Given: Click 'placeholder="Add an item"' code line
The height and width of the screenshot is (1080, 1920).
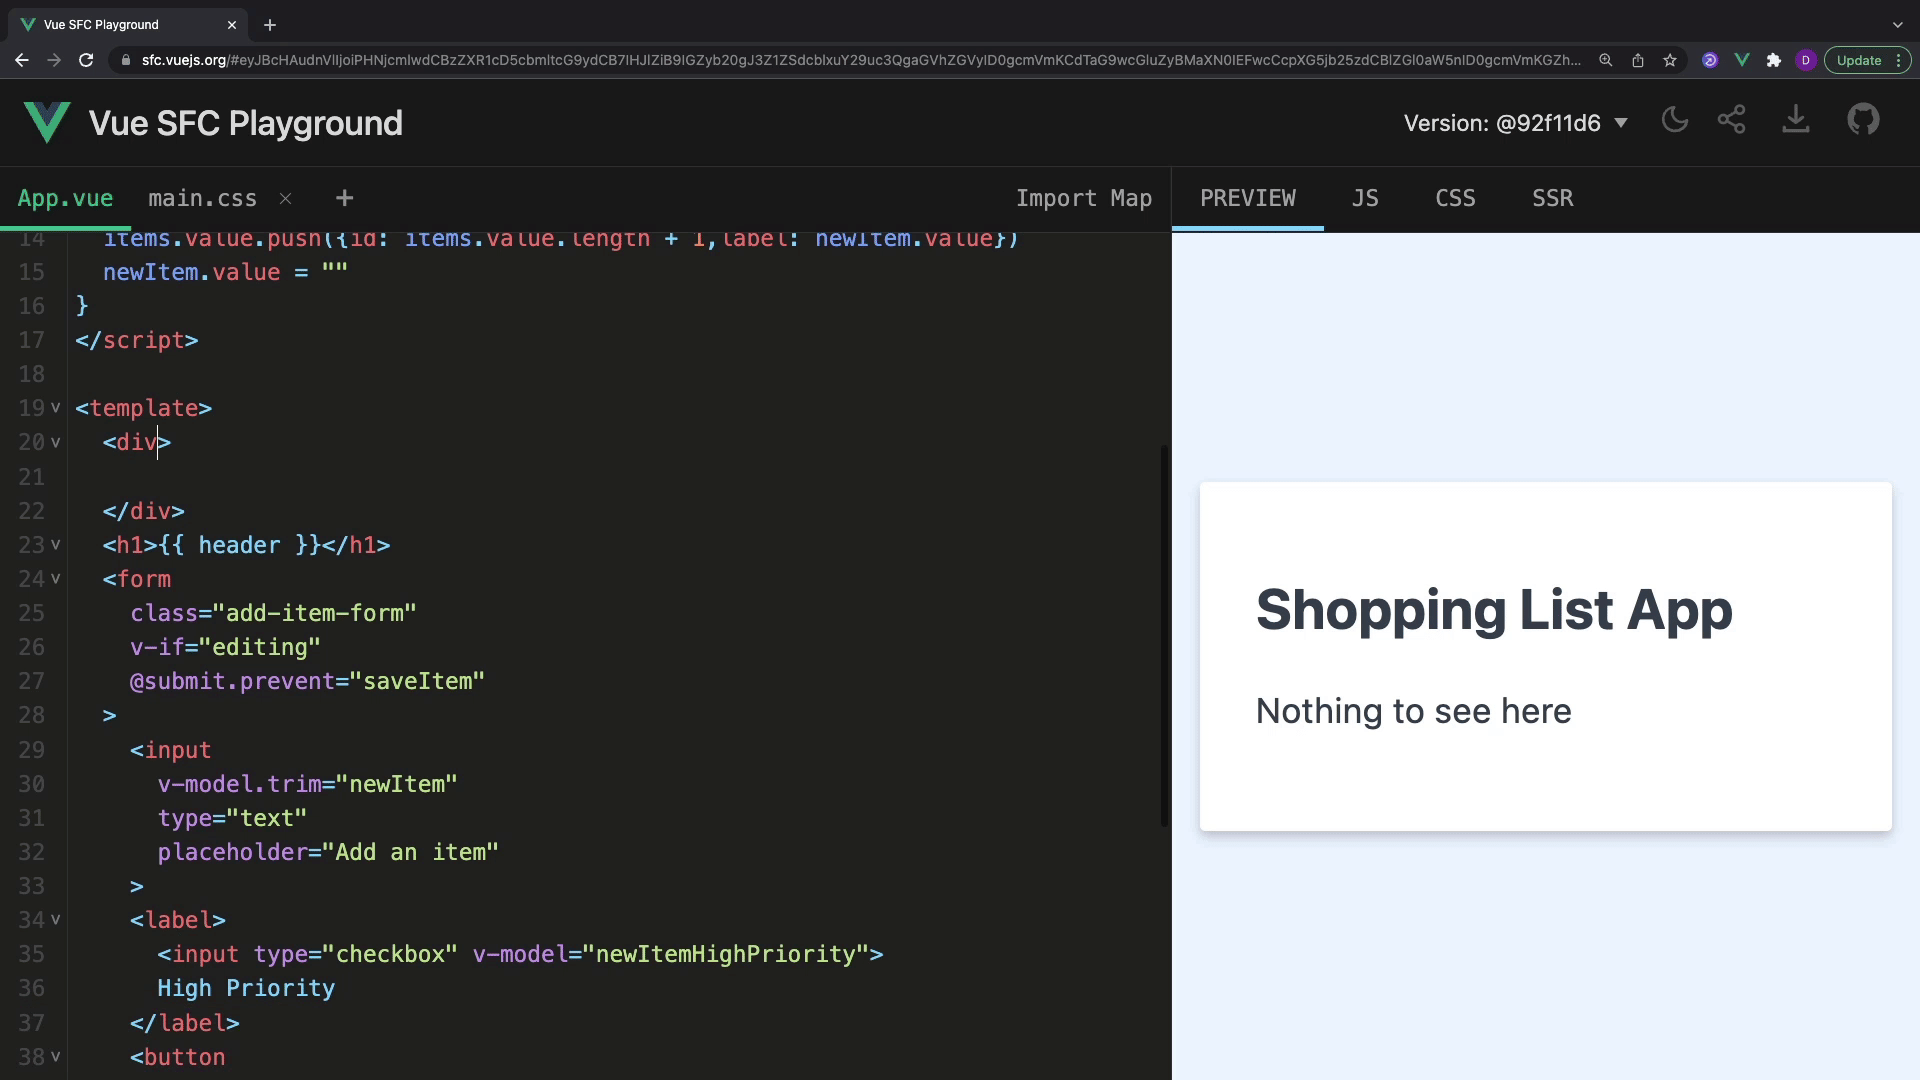Looking at the screenshot, I should pos(328,852).
